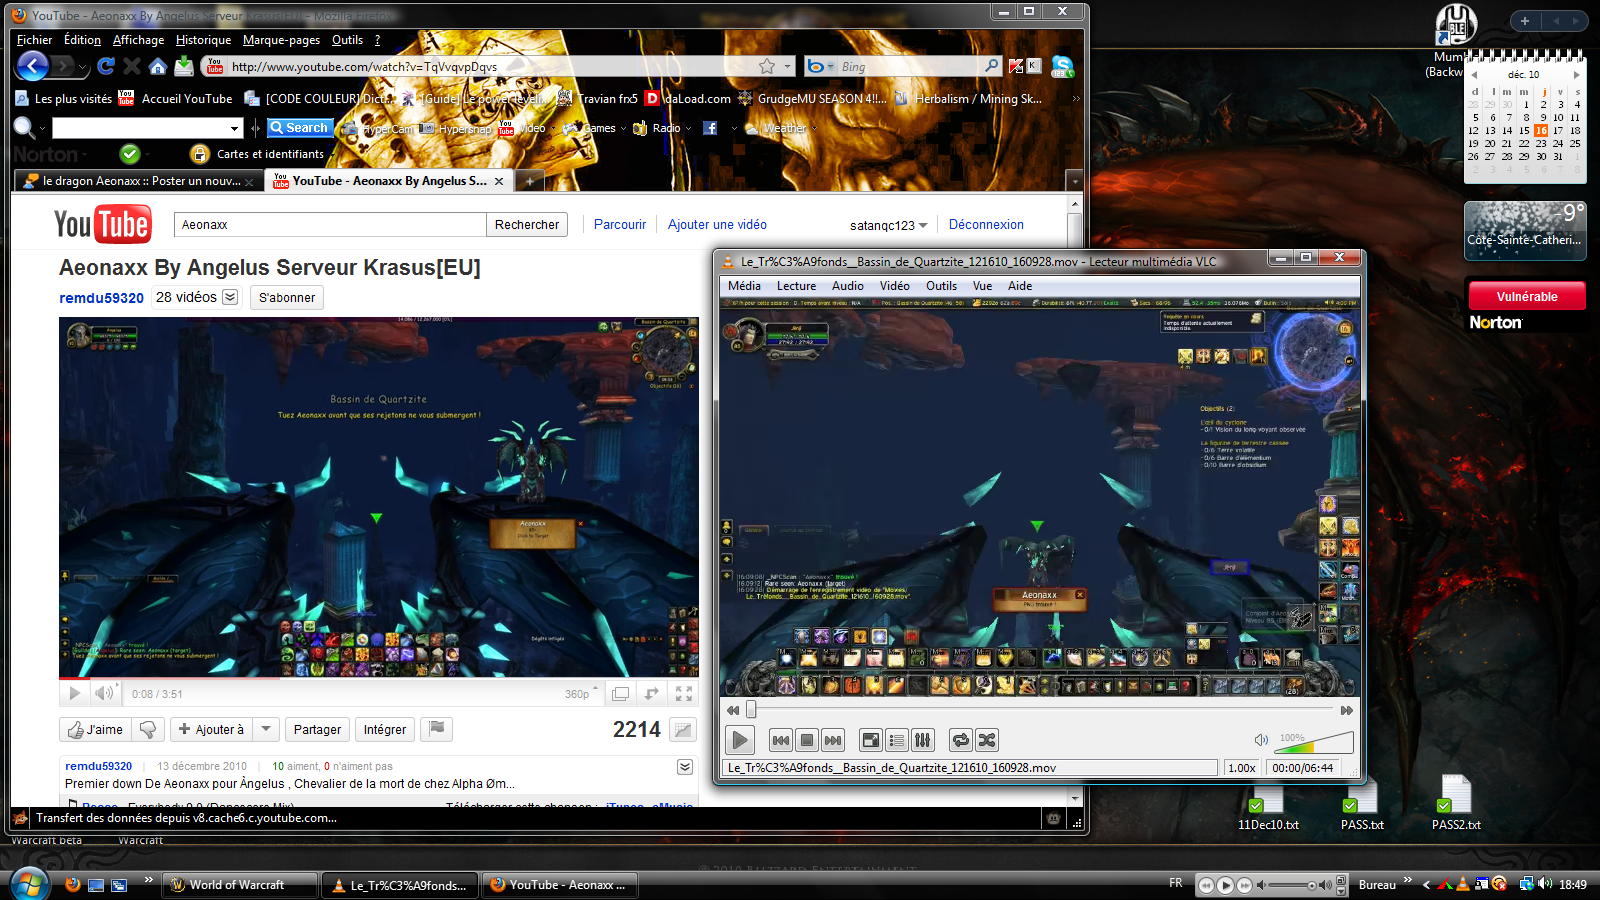1600x900 pixels.
Task: Open a new Firefox tab
Action: (x=529, y=181)
